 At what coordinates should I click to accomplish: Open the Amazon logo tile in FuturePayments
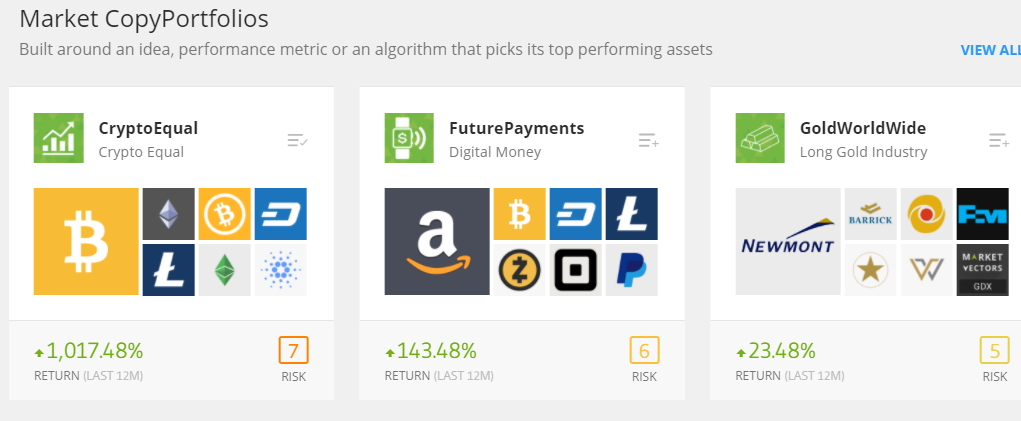tap(437, 241)
